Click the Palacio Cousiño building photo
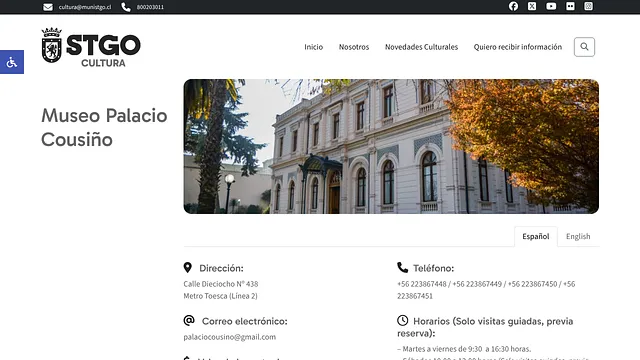Screen dimensions: 640x360 tap(391, 146)
